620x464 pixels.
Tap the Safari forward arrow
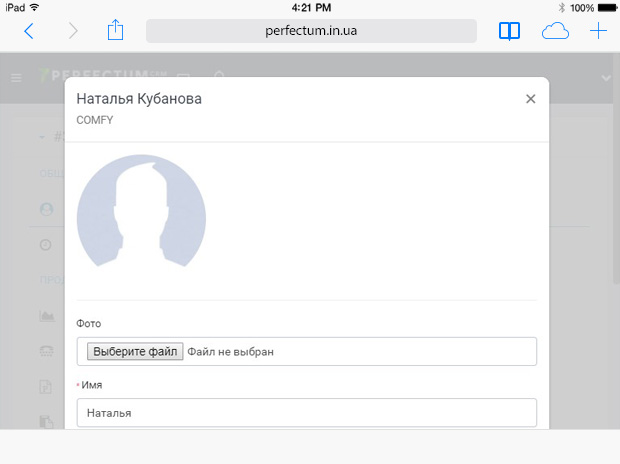[x=73, y=31]
